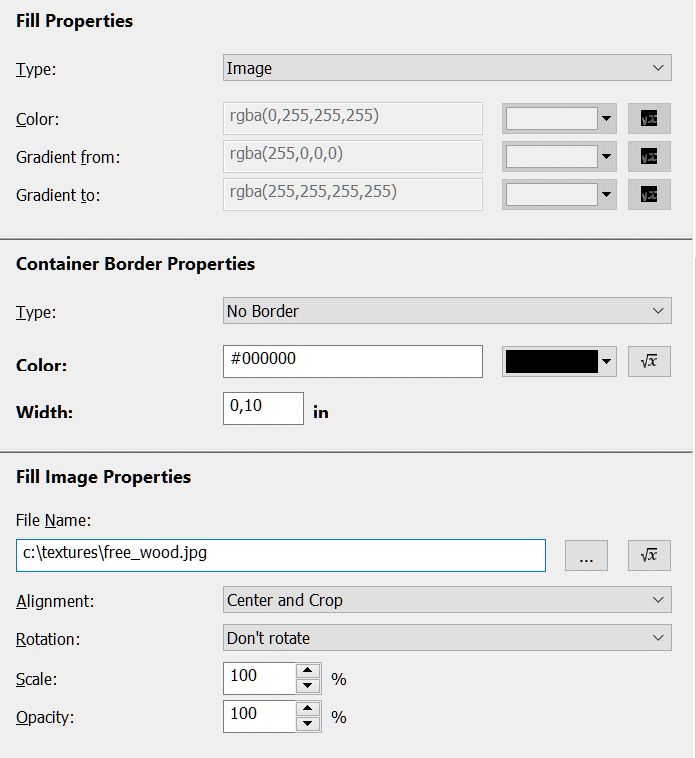Click the Fill Color expression button
This screenshot has height=758, width=696.
coord(649,118)
